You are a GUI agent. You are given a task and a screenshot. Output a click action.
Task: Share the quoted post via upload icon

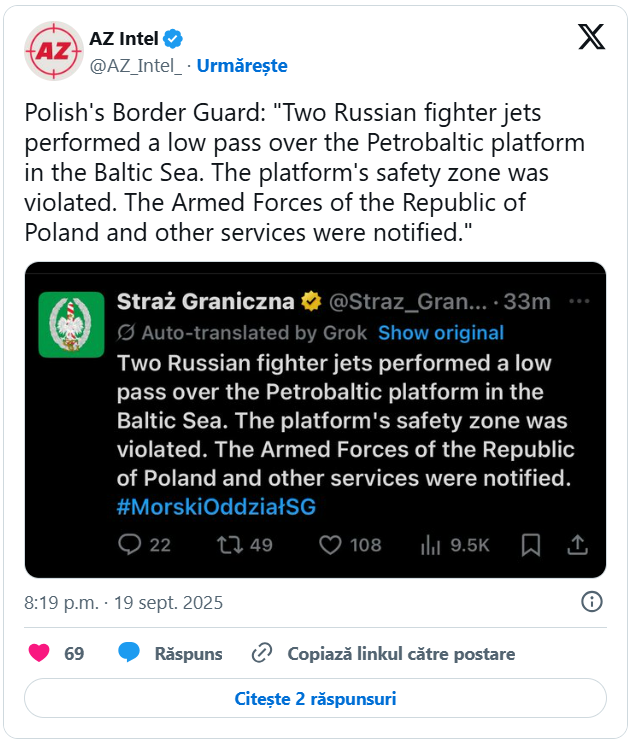(x=577, y=545)
